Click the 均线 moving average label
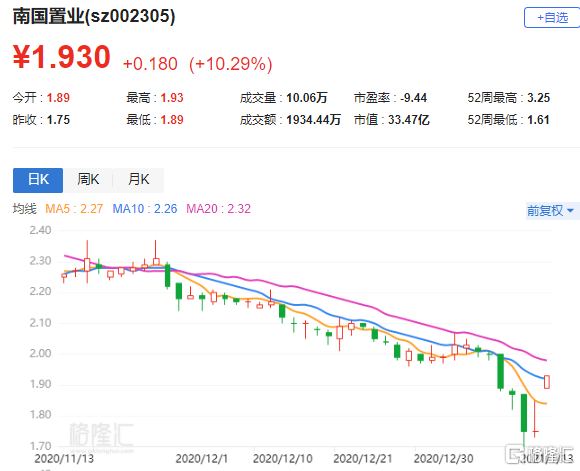This screenshot has width=580, height=471. 24,209
